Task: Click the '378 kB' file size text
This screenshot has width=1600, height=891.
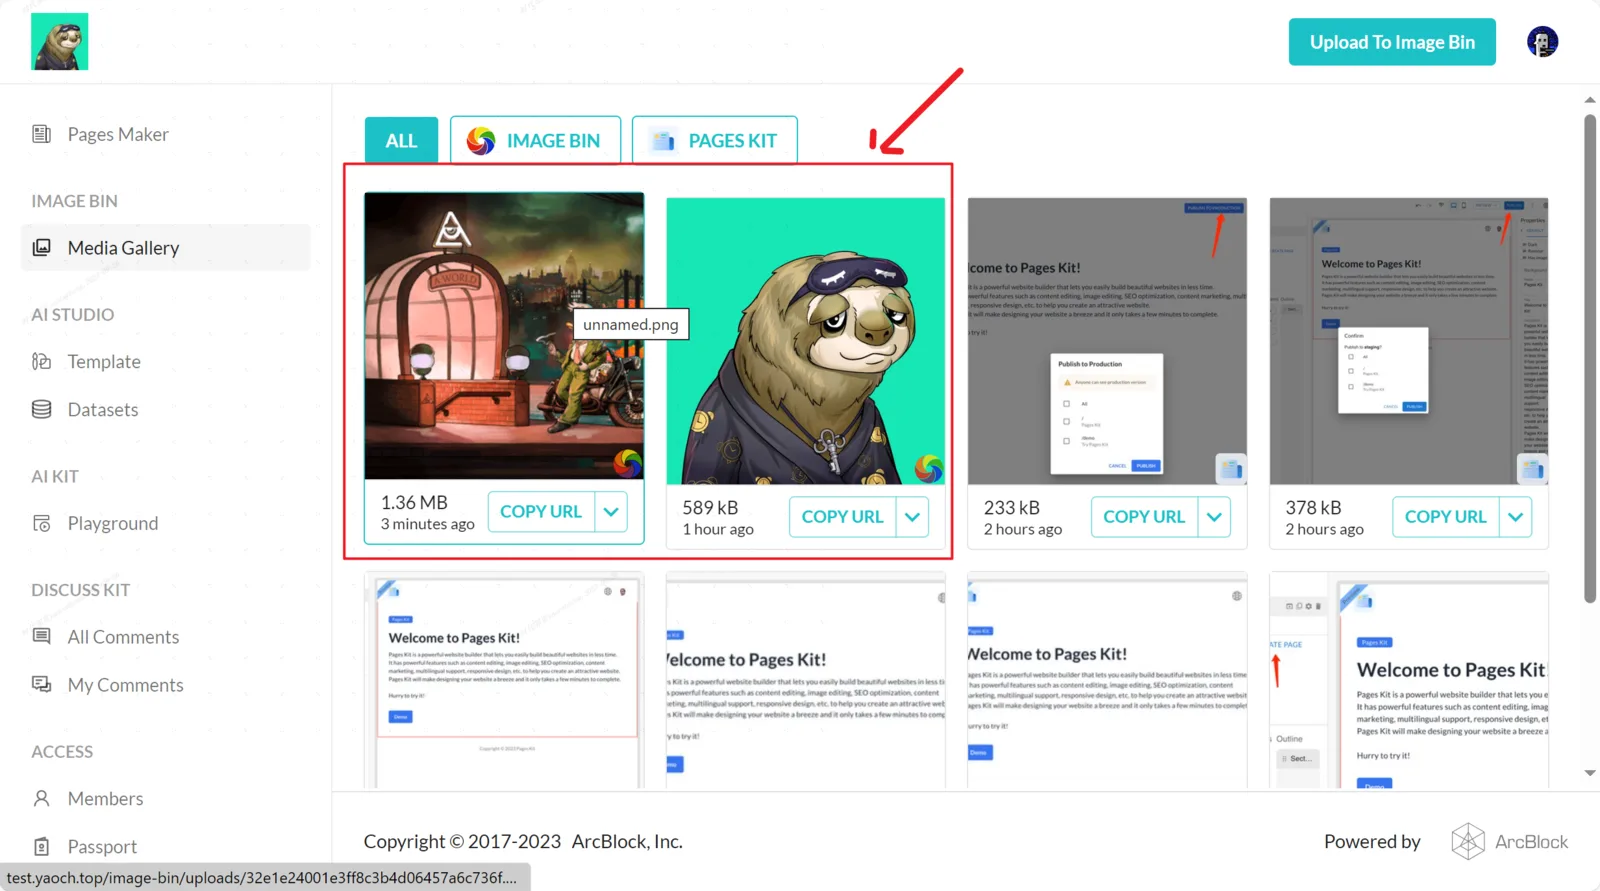Action: [x=1314, y=507]
